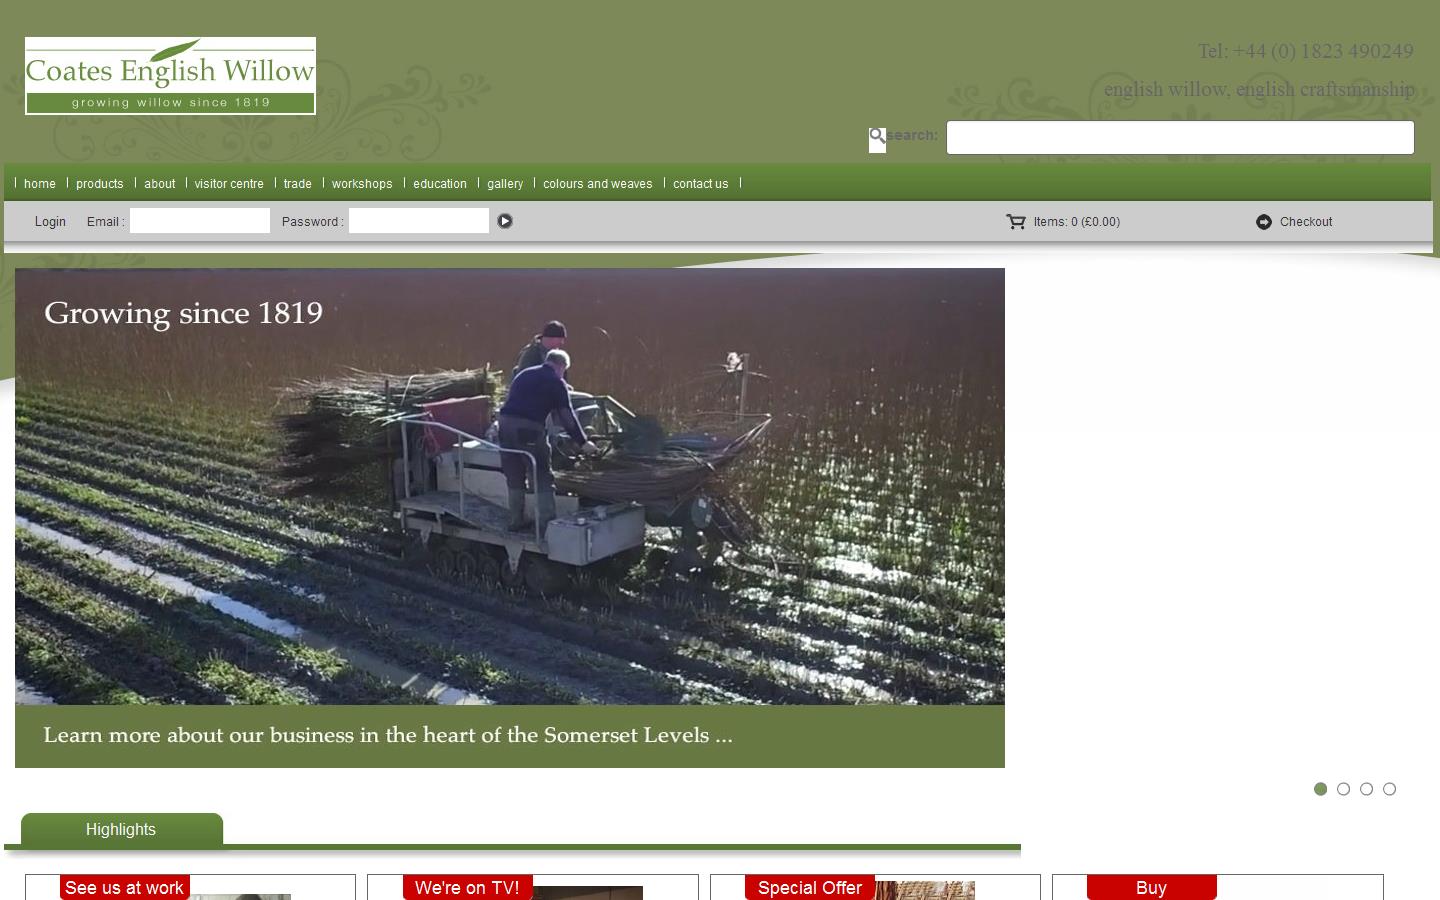Click the search magnifier icon
The image size is (1440, 900).
(877, 136)
